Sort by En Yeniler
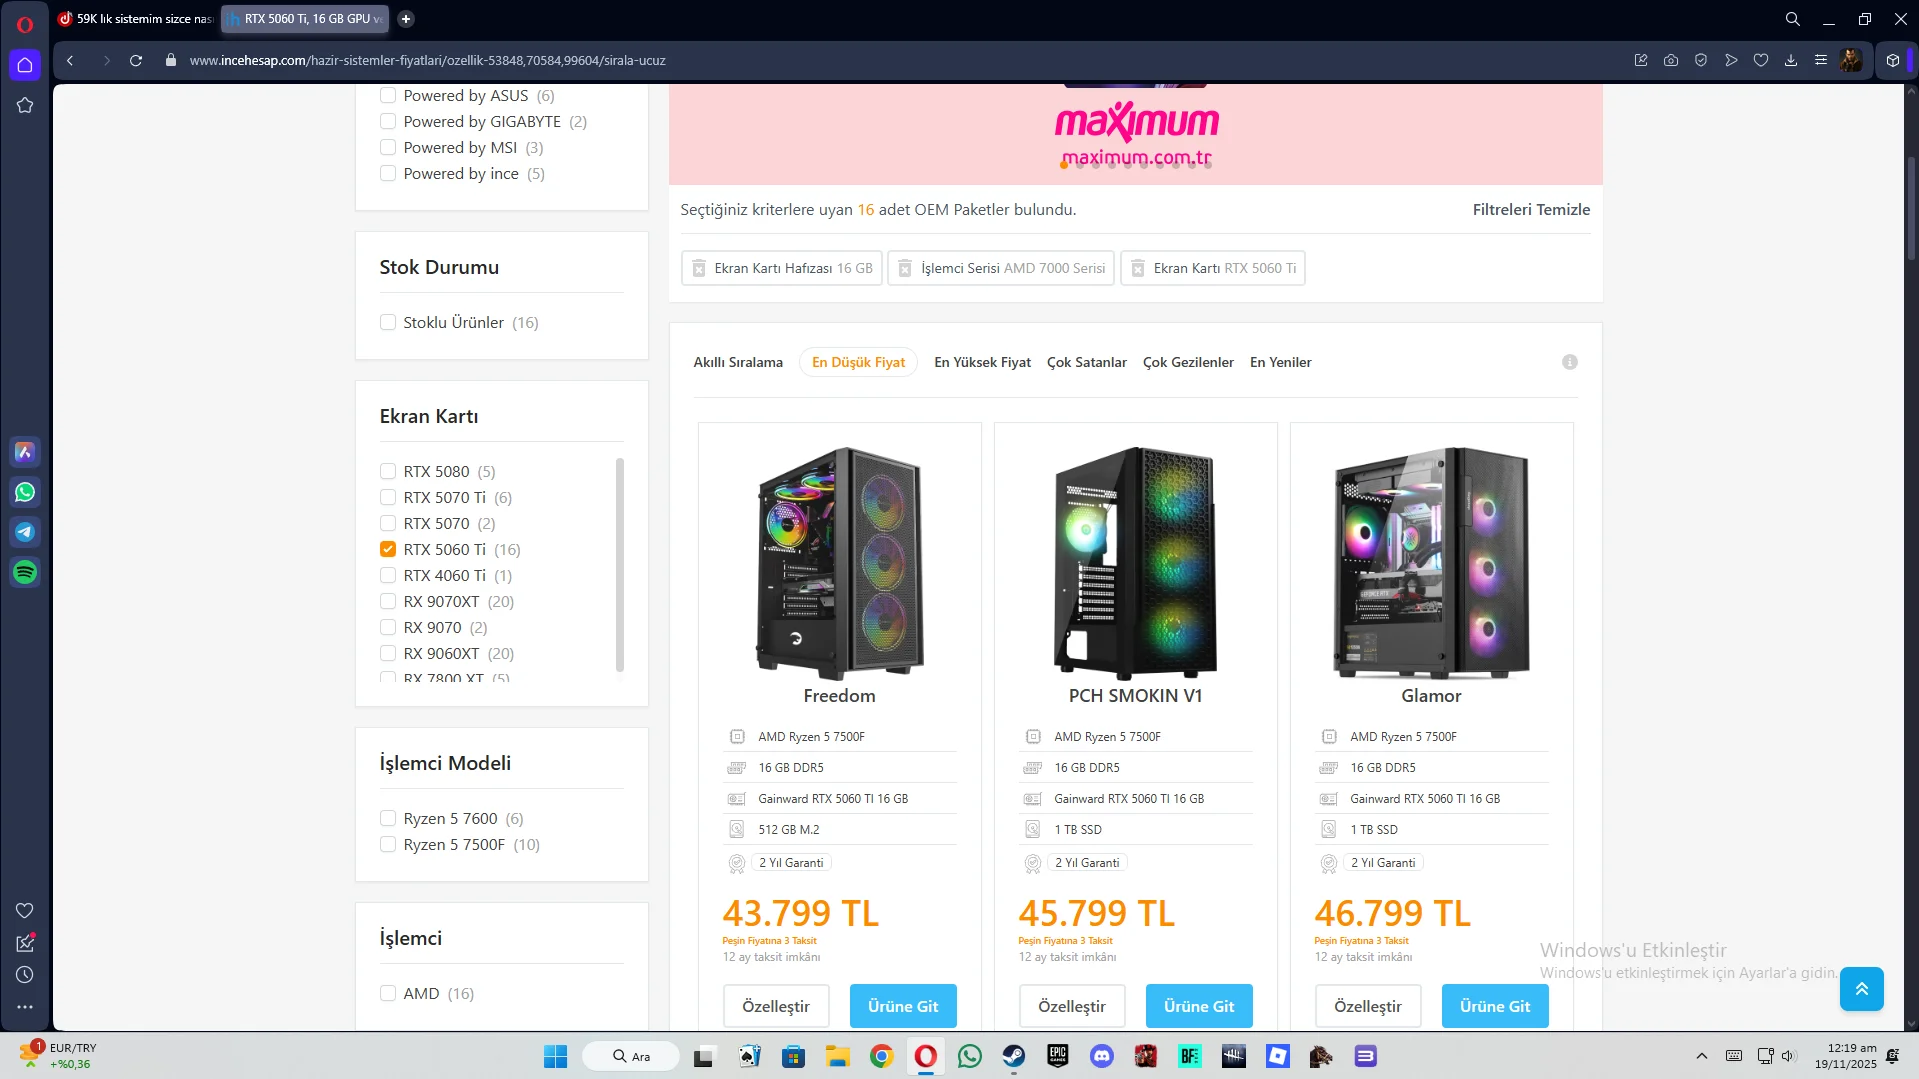1919x1079 pixels. [x=1281, y=362]
